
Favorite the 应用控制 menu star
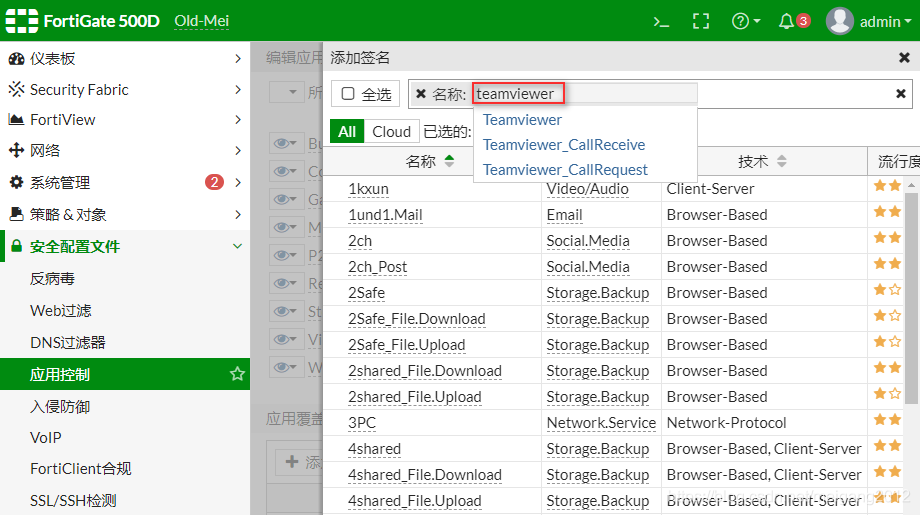coord(237,374)
